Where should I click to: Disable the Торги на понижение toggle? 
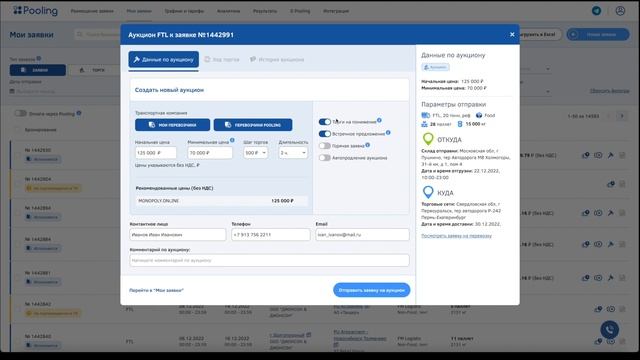coord(324,122)
